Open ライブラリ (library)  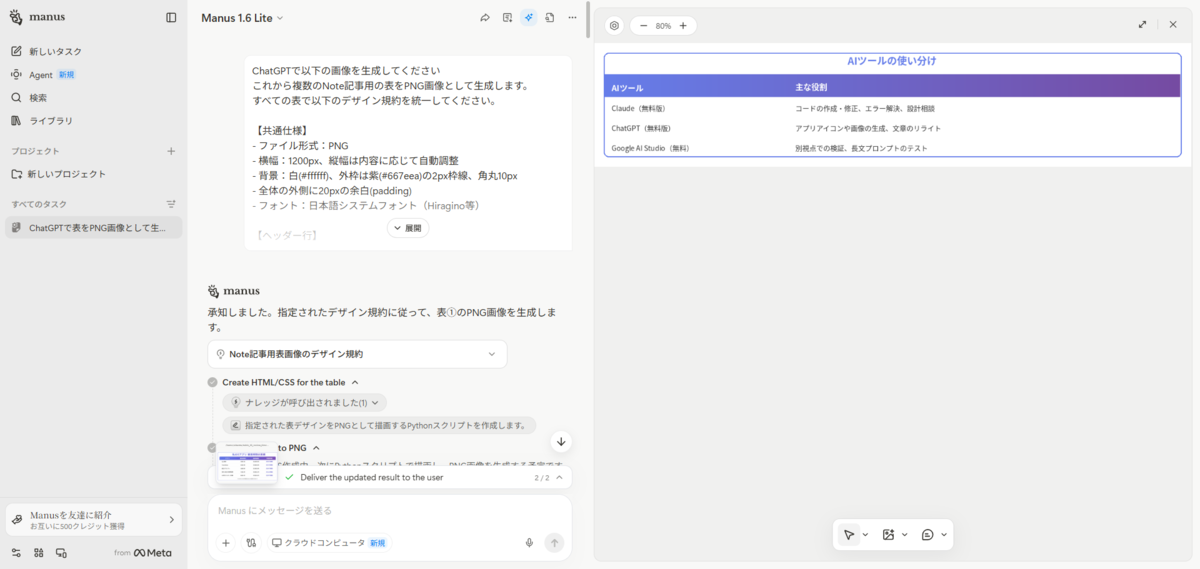[x=50, y=120]
